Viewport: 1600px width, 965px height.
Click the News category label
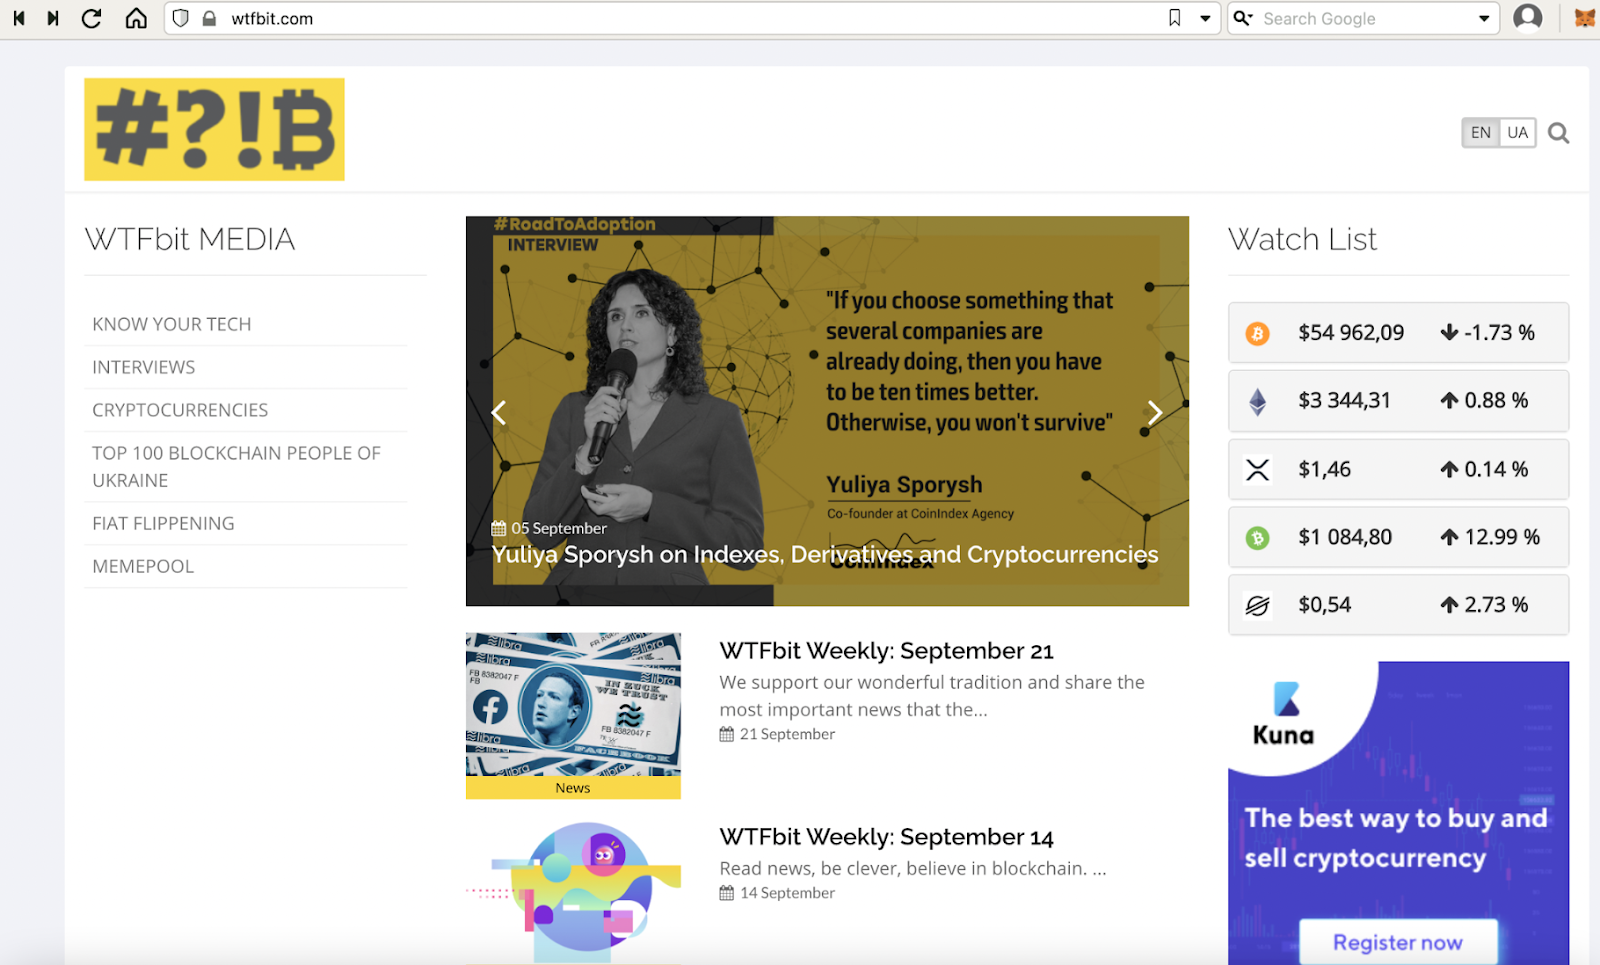click(573, 788)
